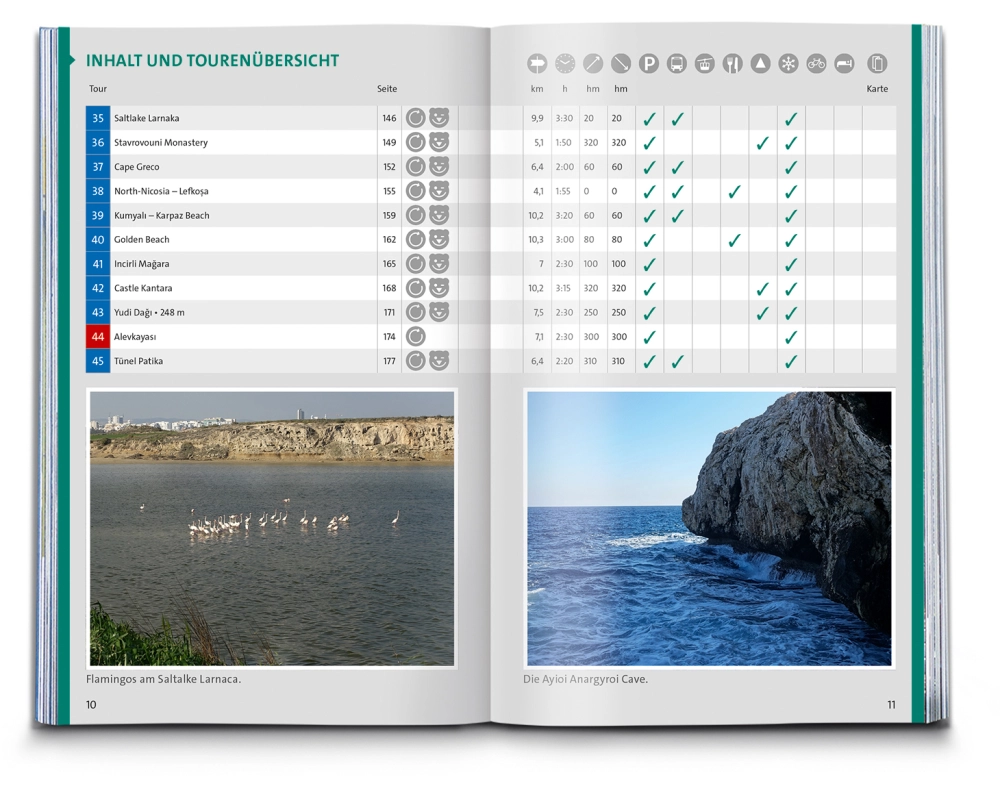
Task: Click the parking P icon
Action: tap(649, 64)
